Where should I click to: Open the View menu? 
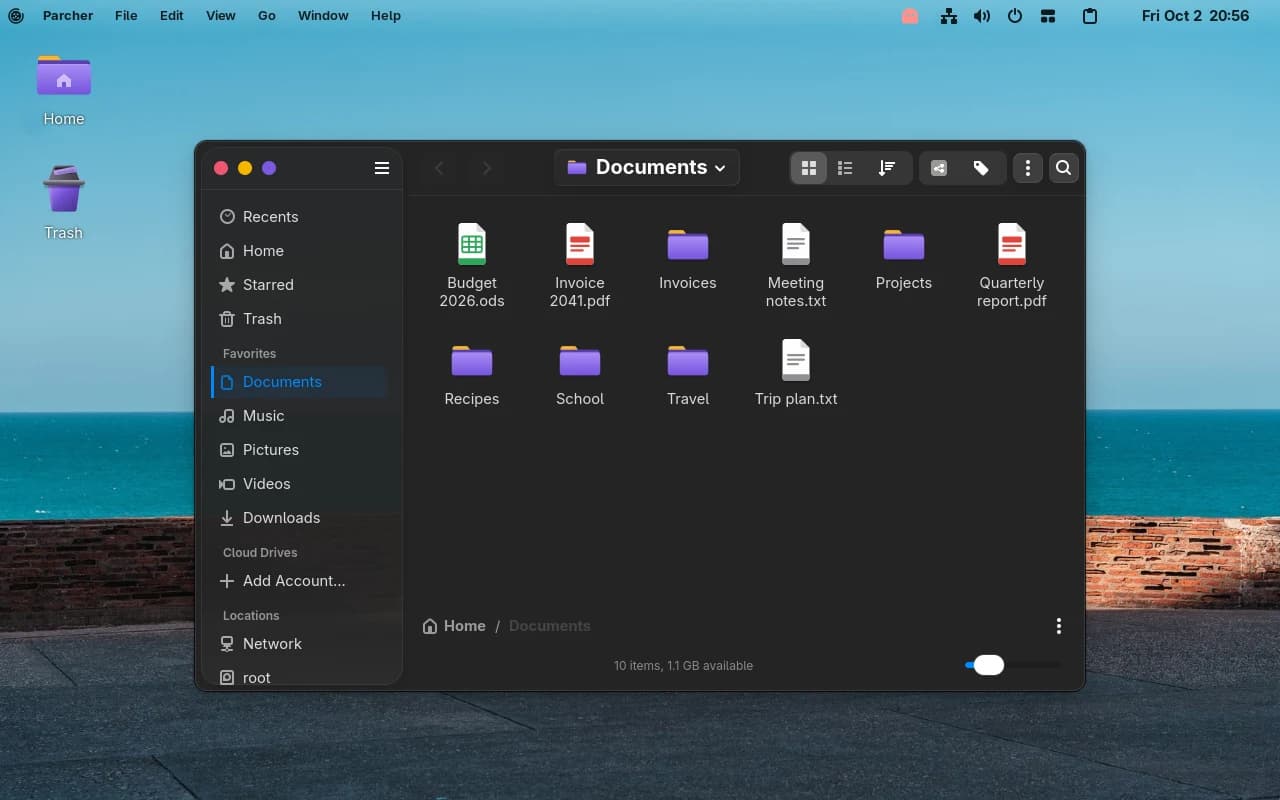[x=221, y=16]
